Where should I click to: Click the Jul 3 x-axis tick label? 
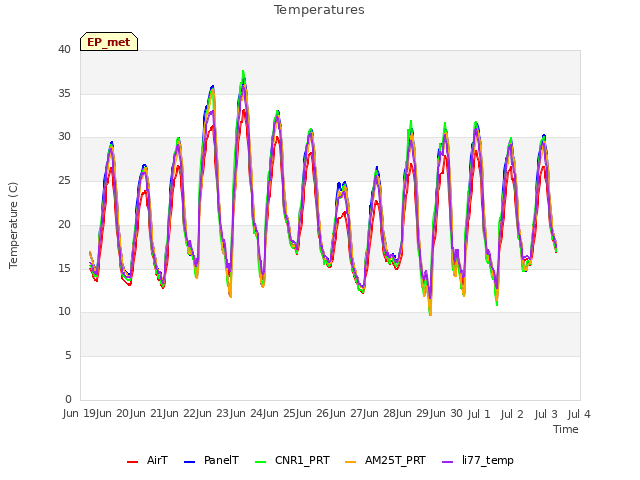(x=546, y=414)
